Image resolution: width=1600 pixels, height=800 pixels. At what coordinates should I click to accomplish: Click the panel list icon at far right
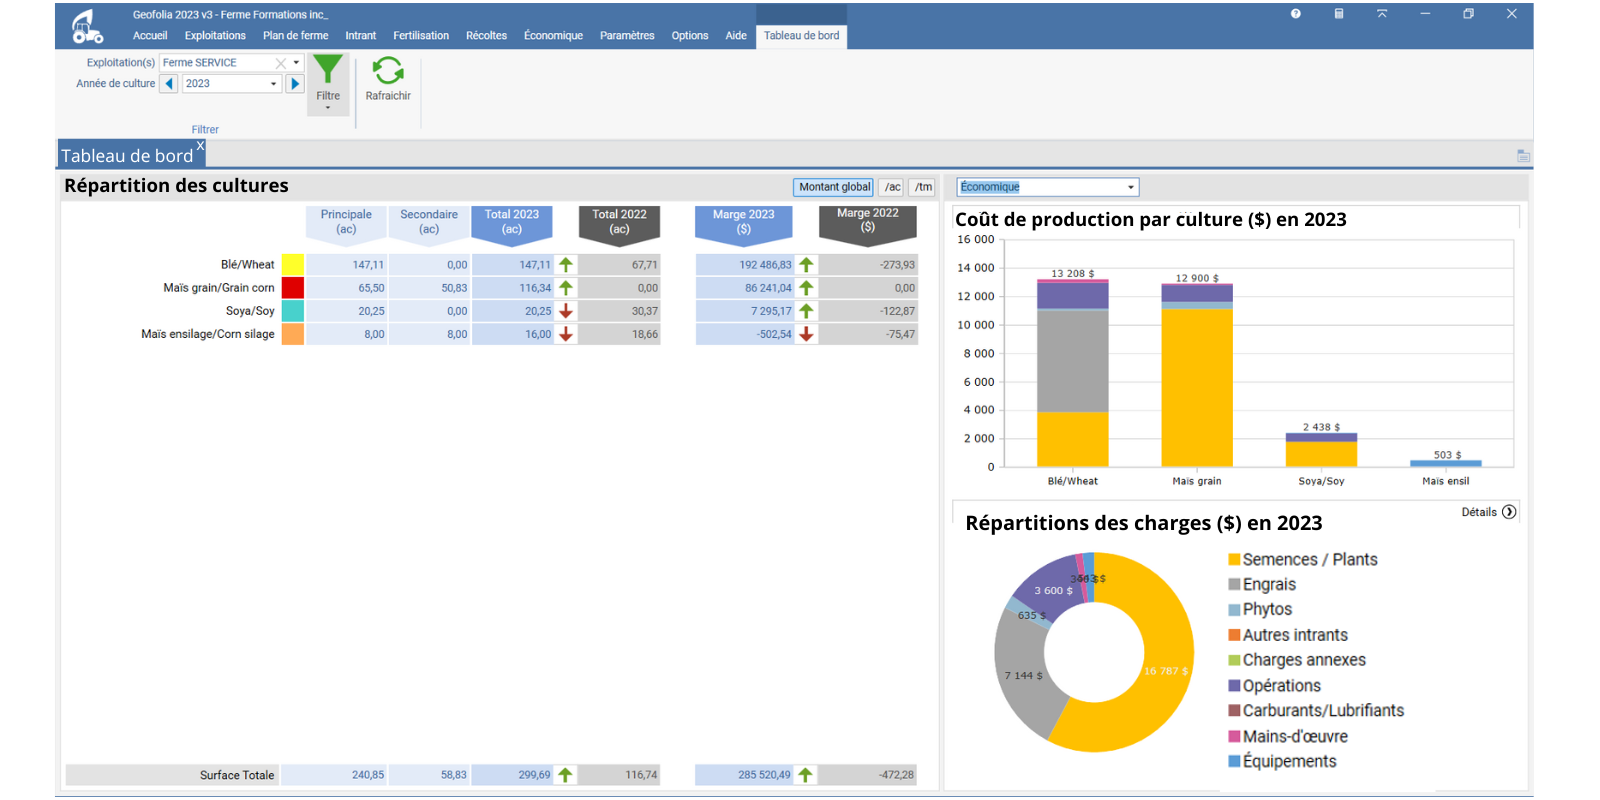click(x=1523, y=156)
